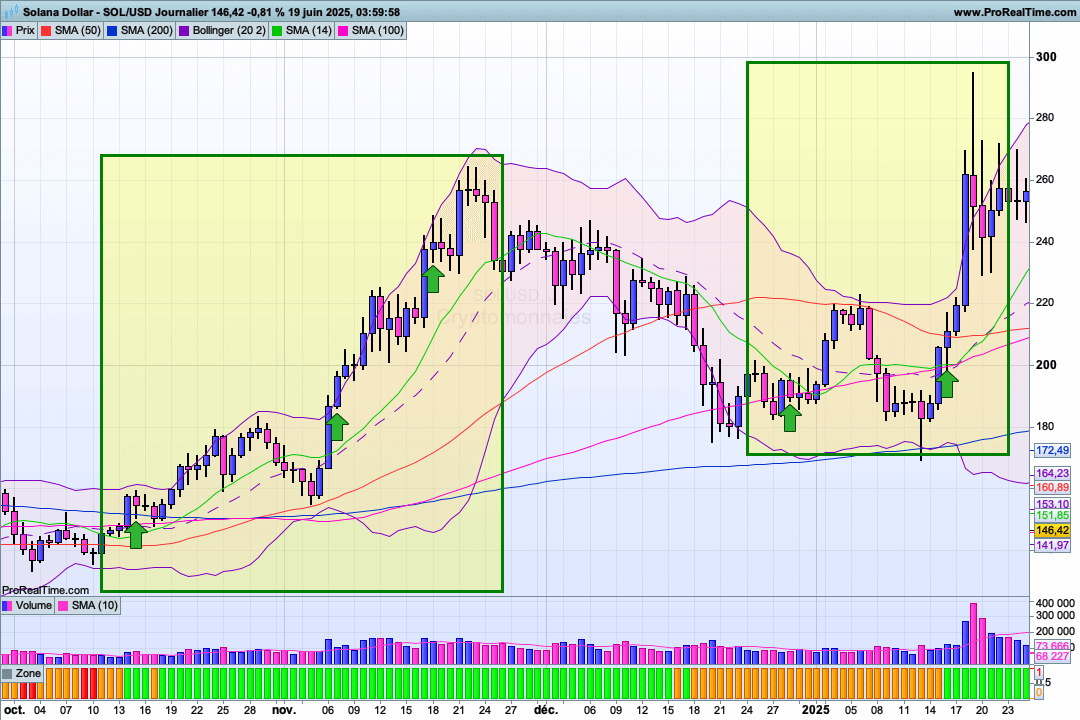This screenshot has height=720, width=1080.
Task: Open the www.ProRealTime.com link
Action: tap(1015, 12)
